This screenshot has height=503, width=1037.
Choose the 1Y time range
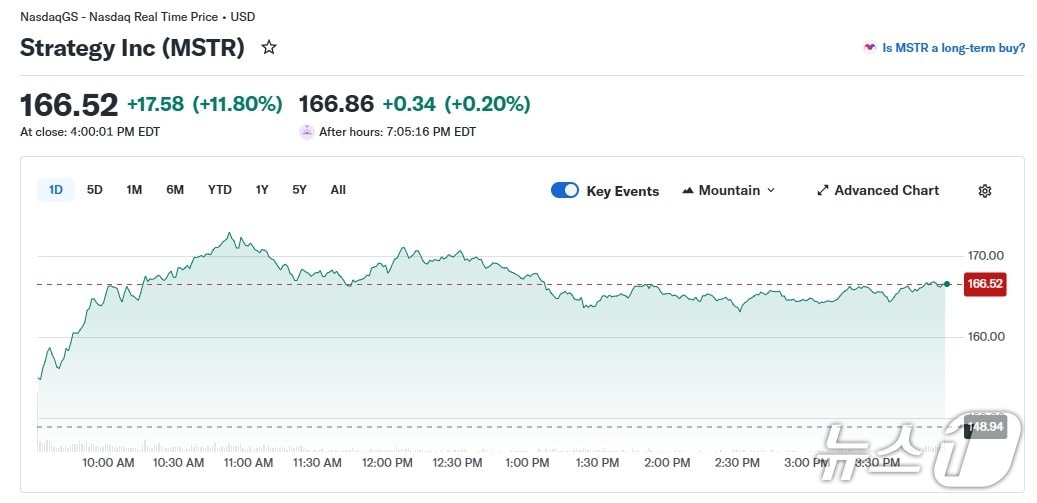click(x=262, y=190)
